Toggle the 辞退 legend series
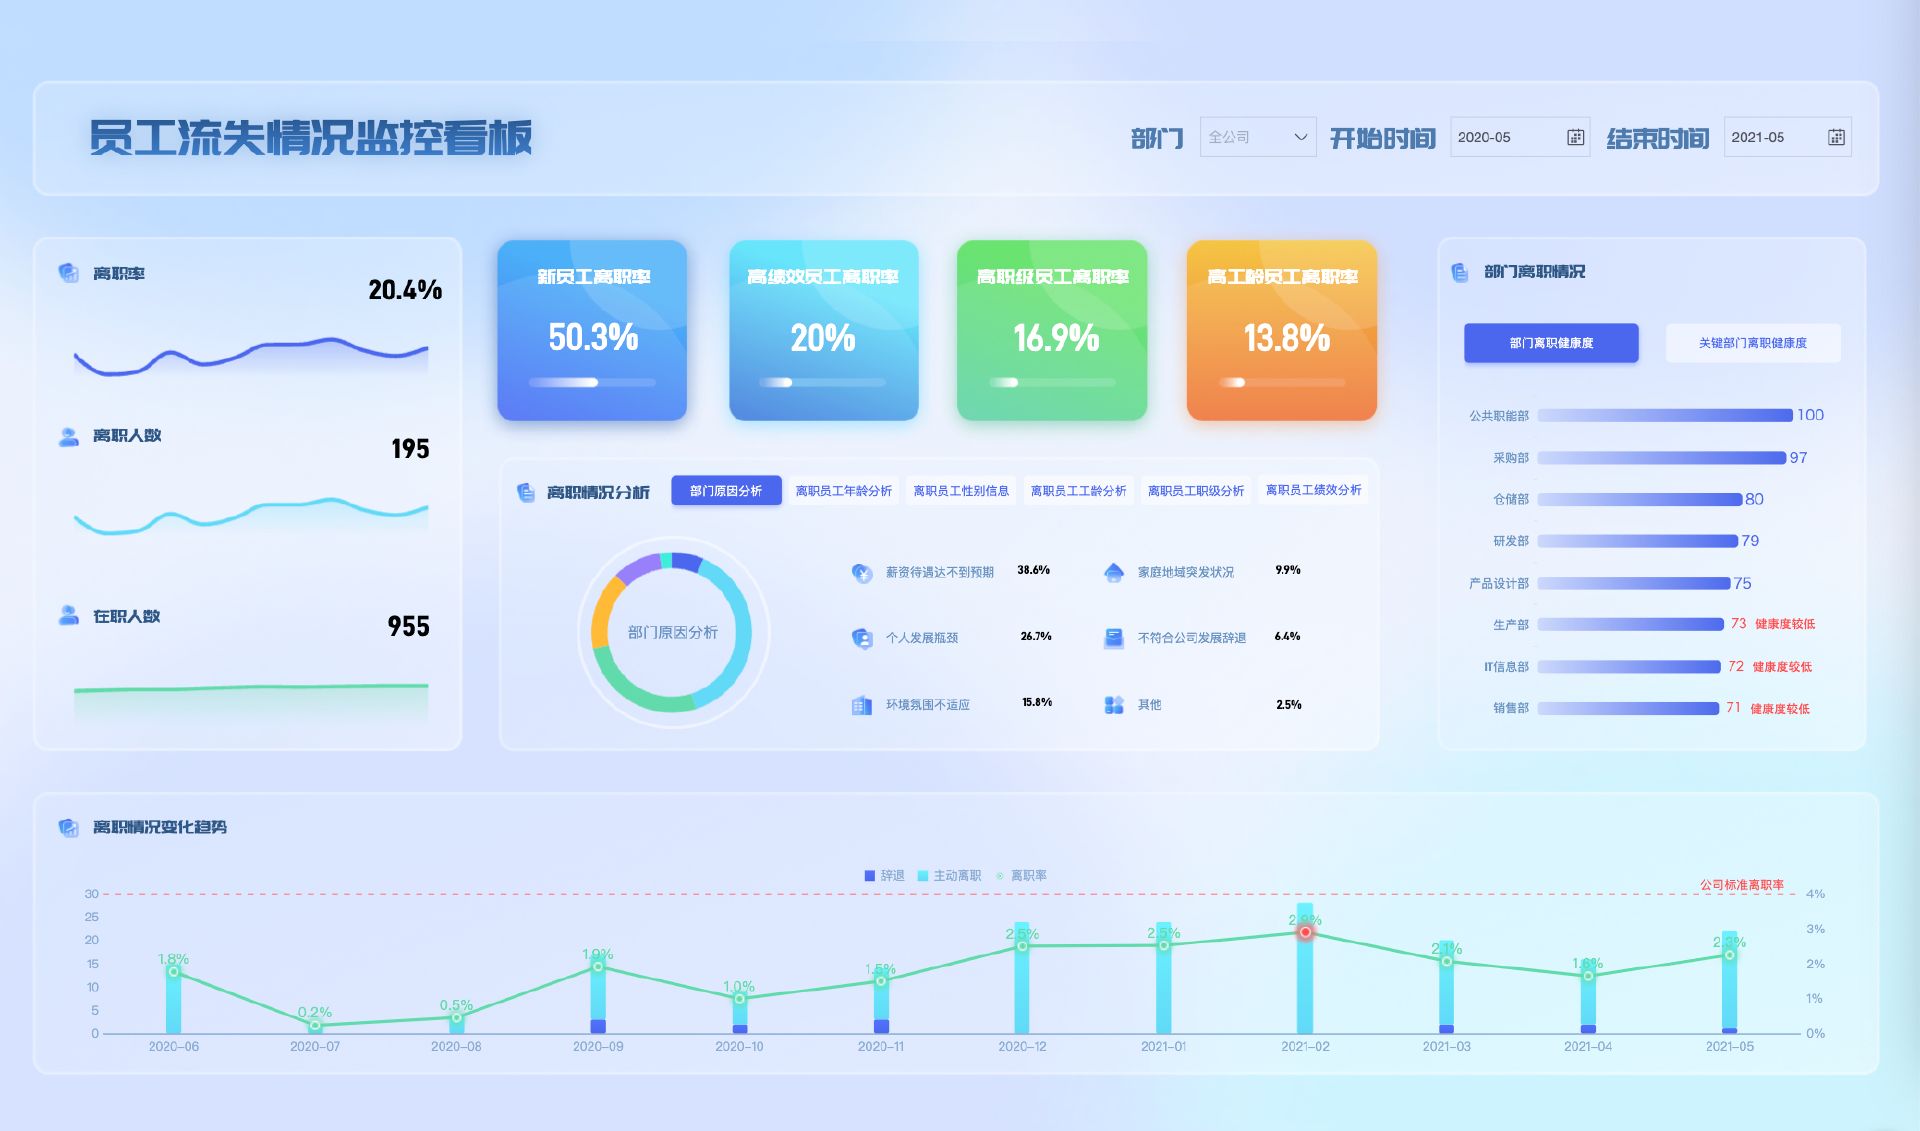The width and height of the screenshot is (1920, 1131). point(884,875)
